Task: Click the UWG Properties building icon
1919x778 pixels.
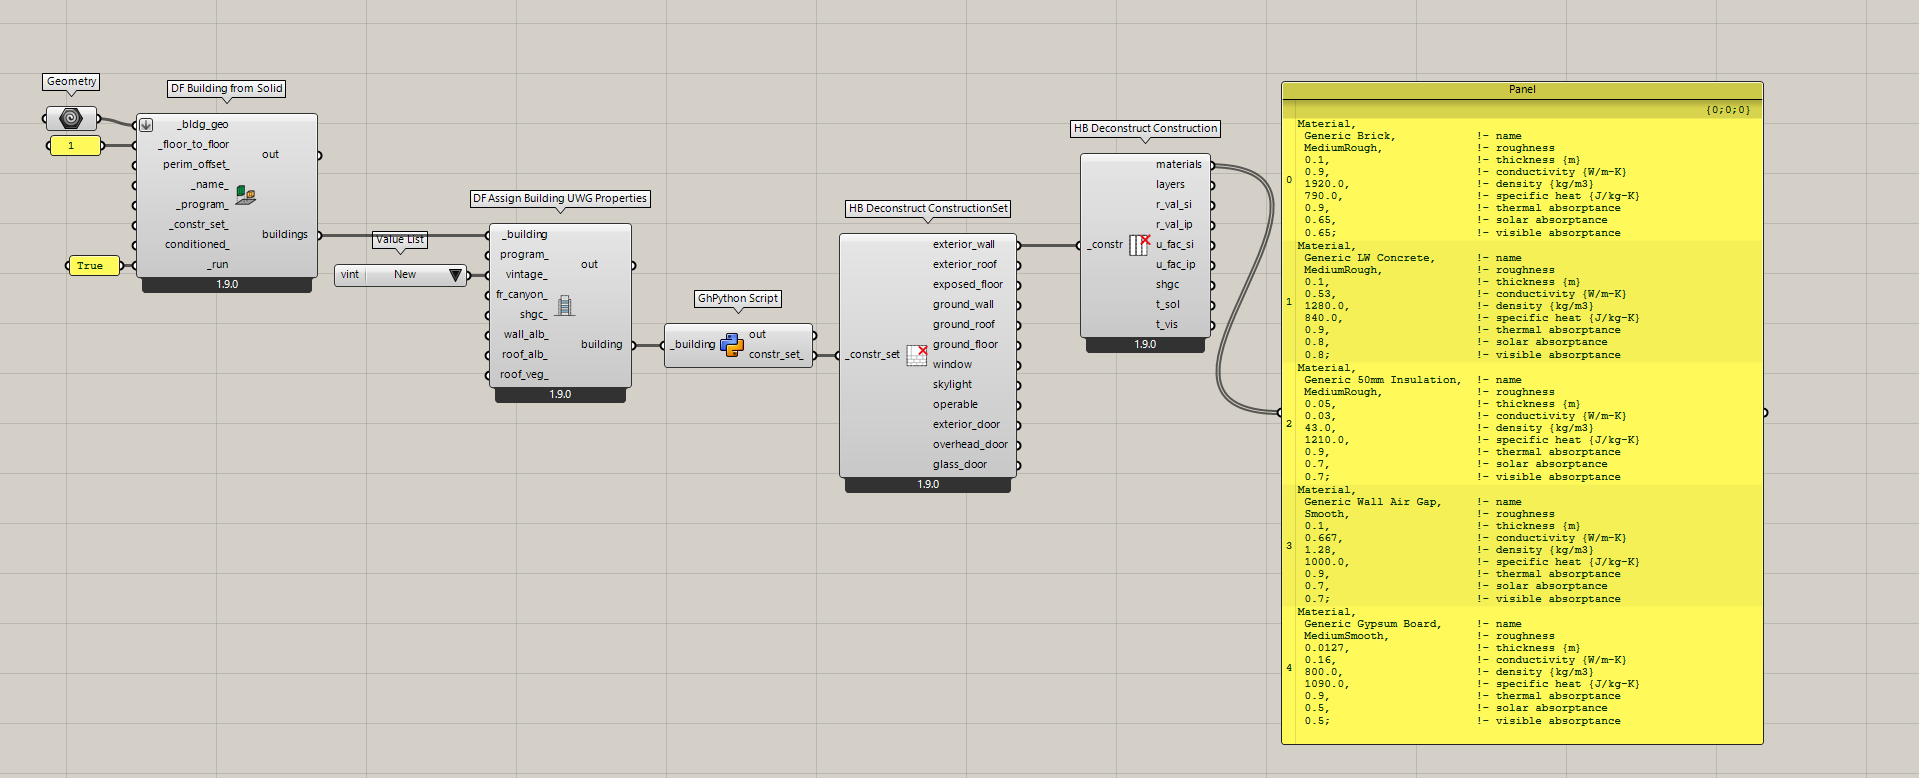Action: 565,305
